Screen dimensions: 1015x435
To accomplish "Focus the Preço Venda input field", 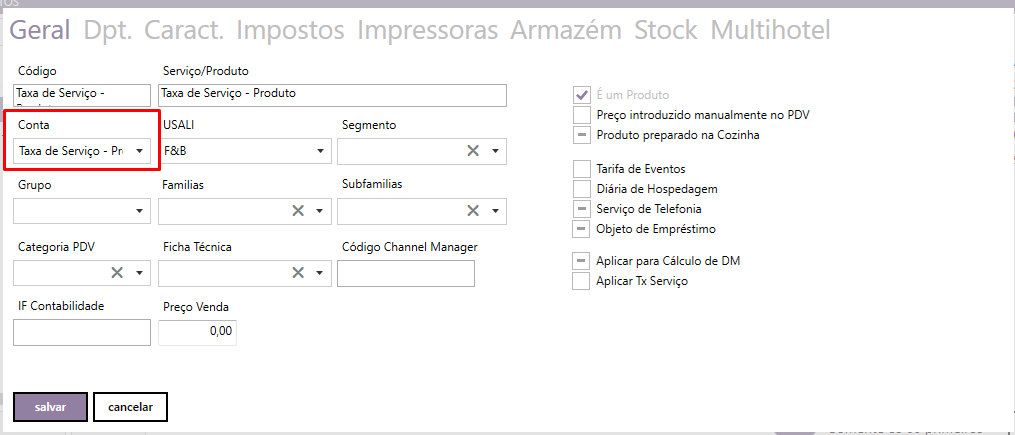I will pos(197,331).
